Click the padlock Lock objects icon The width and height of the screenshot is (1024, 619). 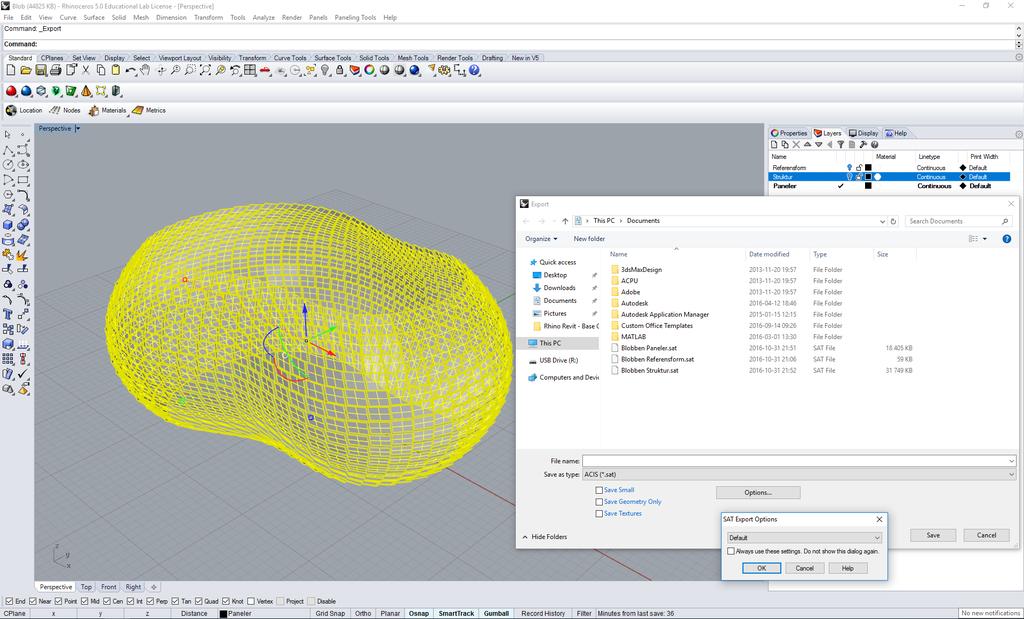(340, 71)
